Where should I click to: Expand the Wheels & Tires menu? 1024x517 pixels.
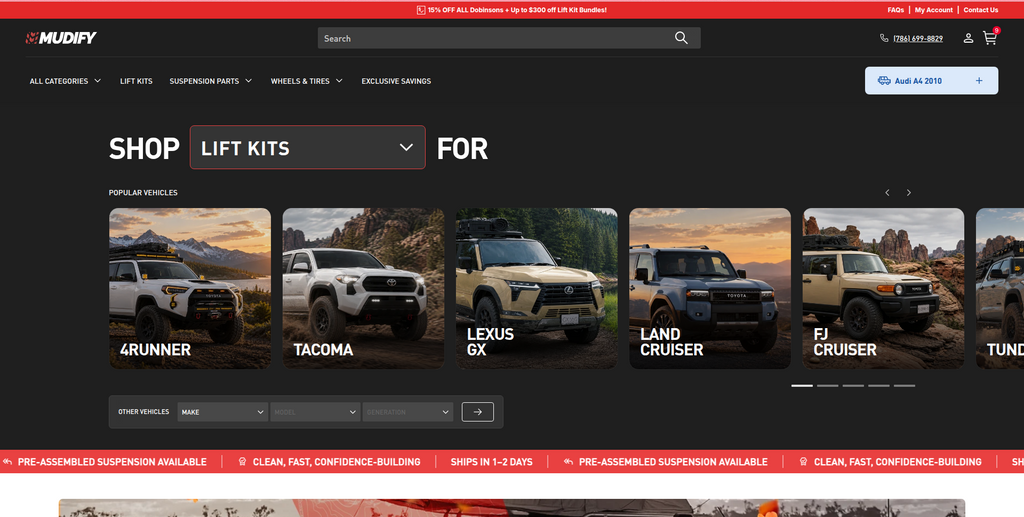tap(306, 81)
